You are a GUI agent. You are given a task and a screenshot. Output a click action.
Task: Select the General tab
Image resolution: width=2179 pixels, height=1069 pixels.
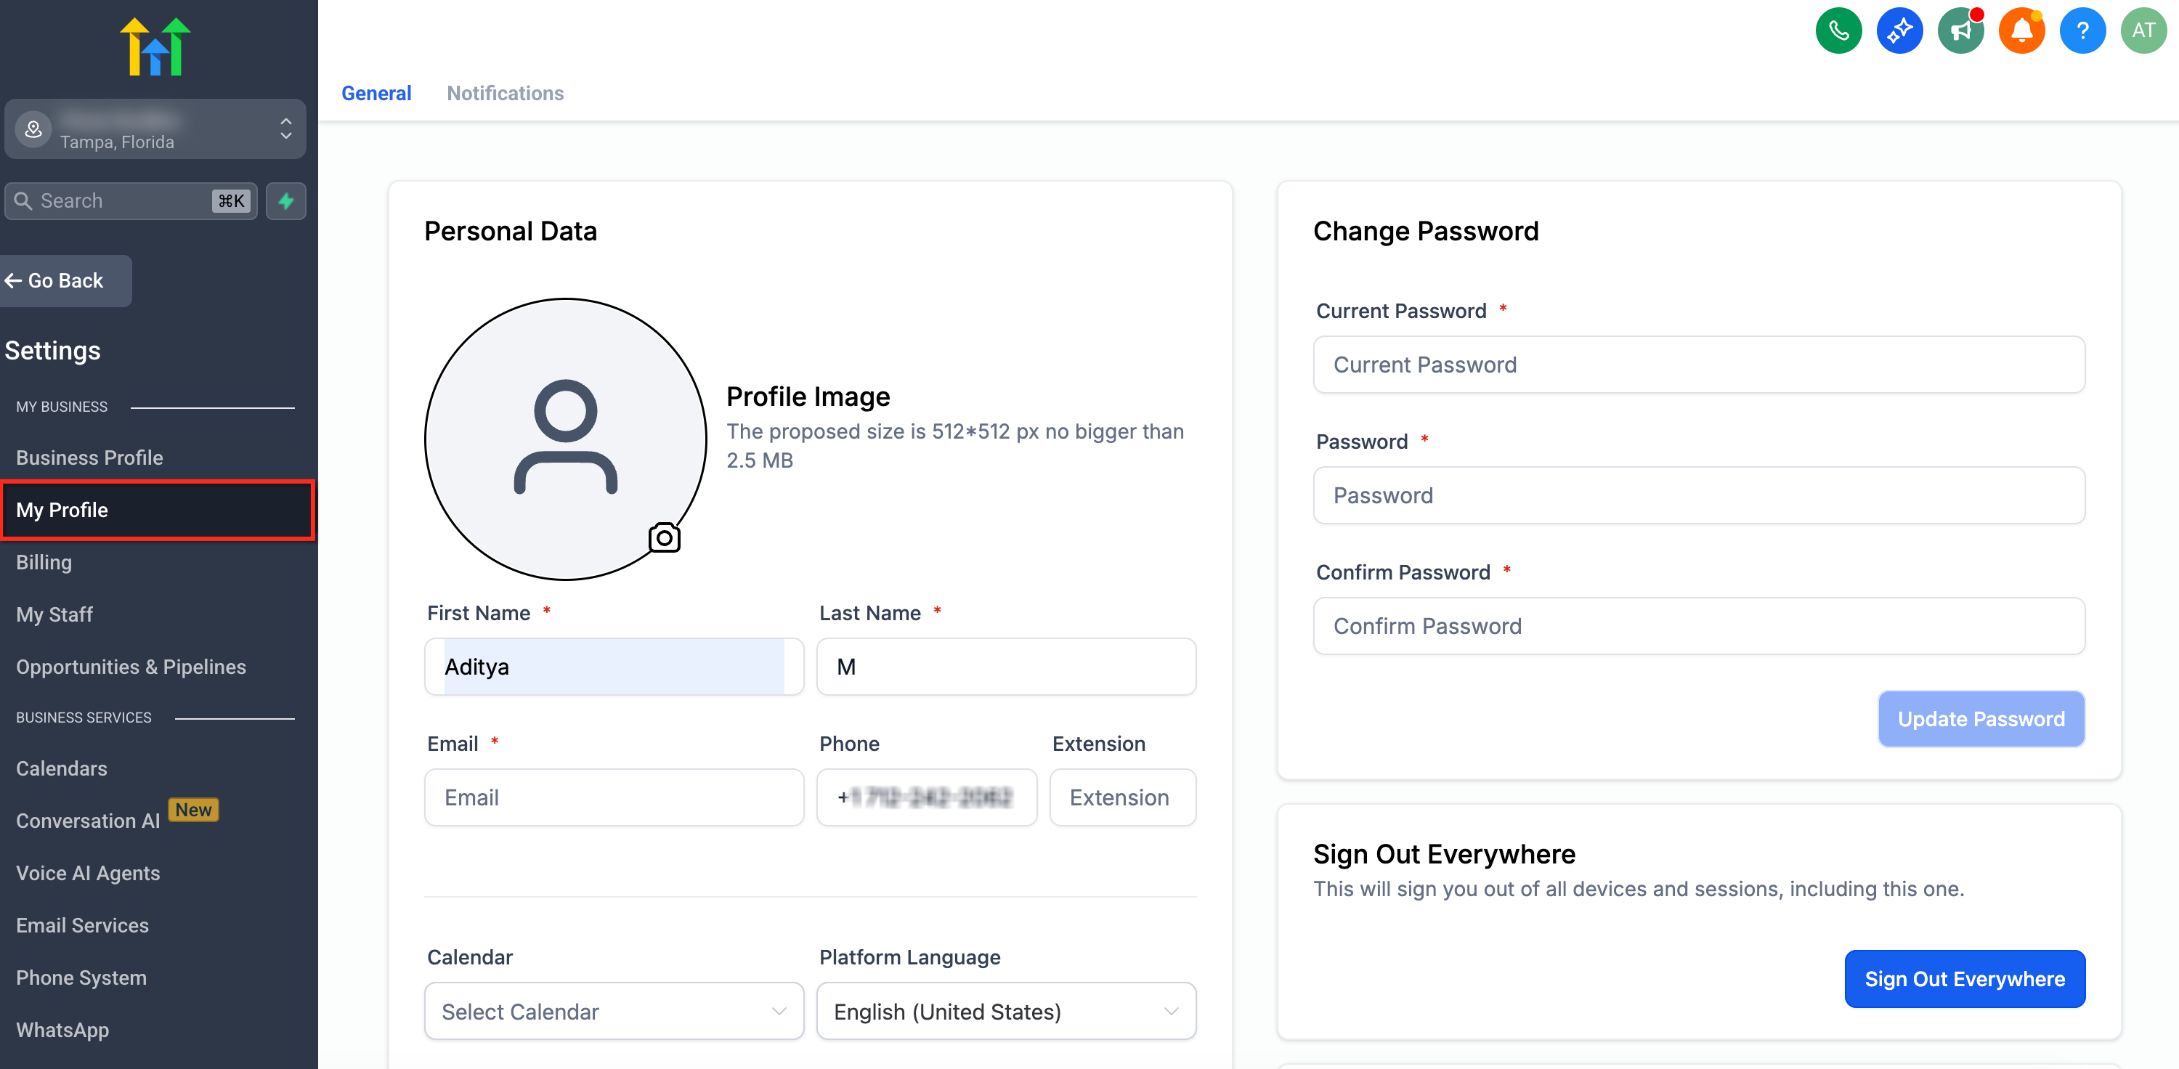[376, 93]
